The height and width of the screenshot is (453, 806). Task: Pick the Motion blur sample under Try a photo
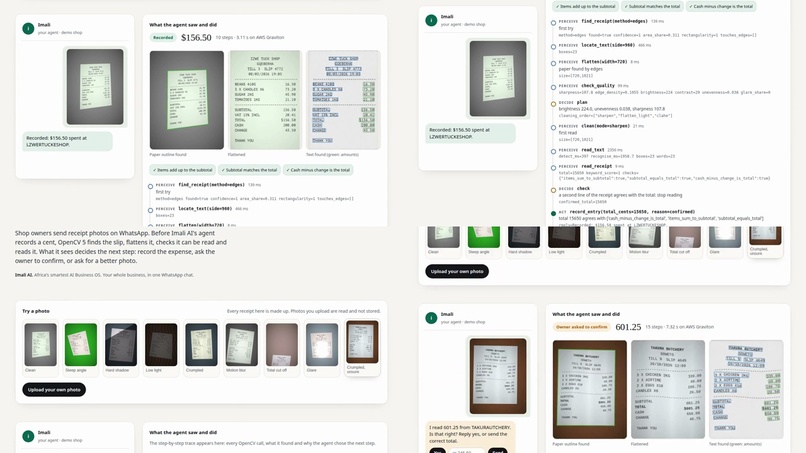pyautogui.click(x=241, y=348)
